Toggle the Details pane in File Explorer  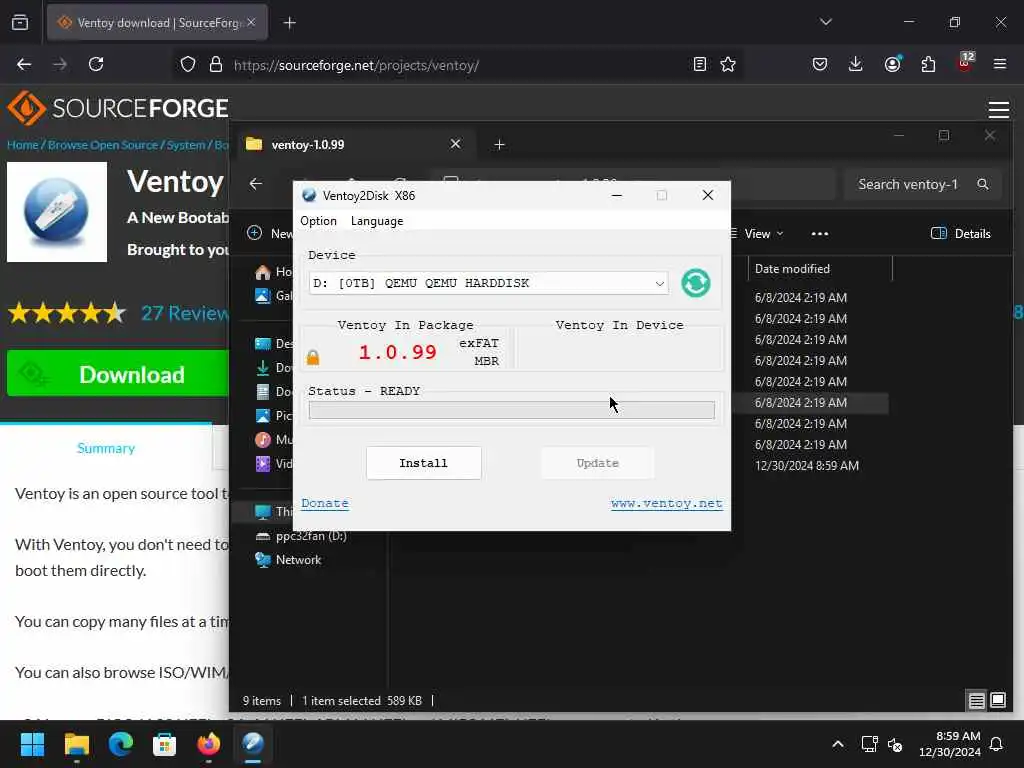[961, 234]
